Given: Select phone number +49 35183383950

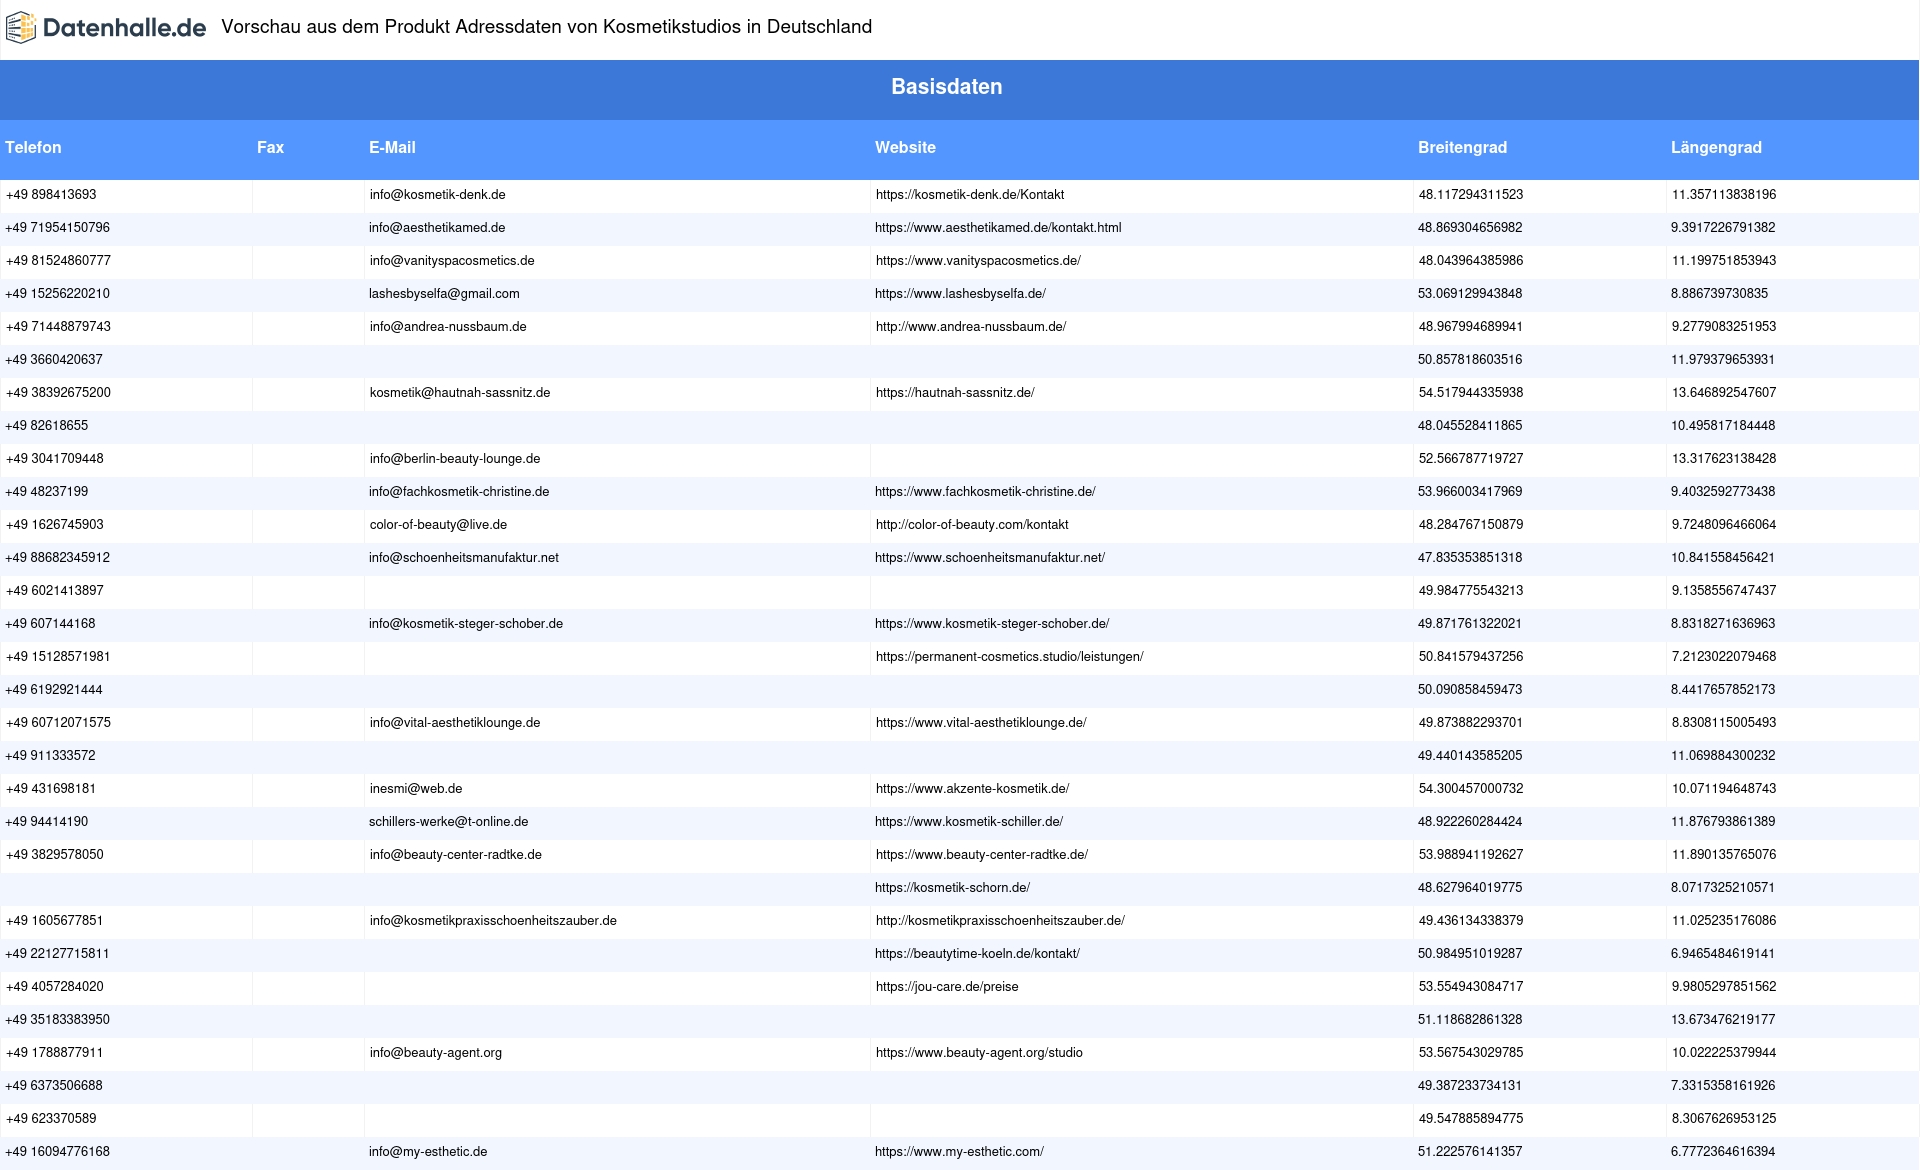Looking at the screenshot, I should point(57,1020).
